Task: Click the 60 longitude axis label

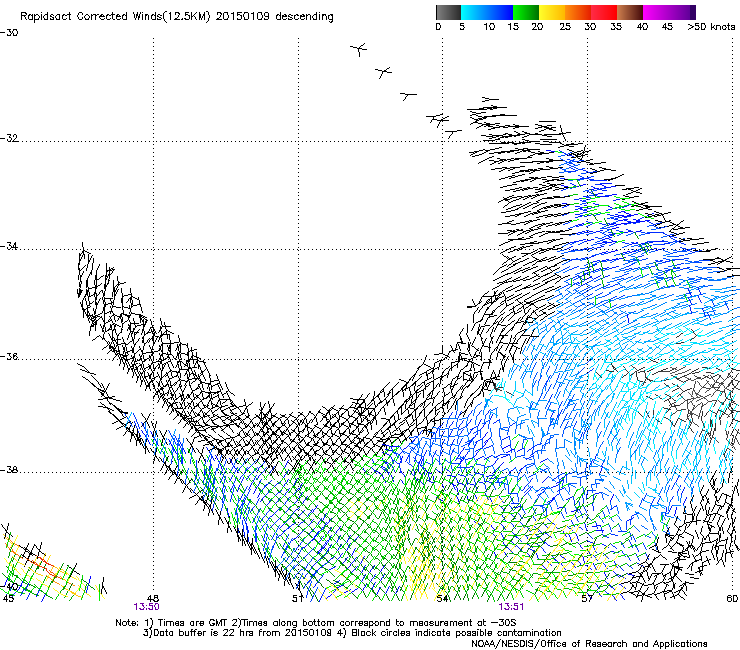Action: click(x=732, y=599)
